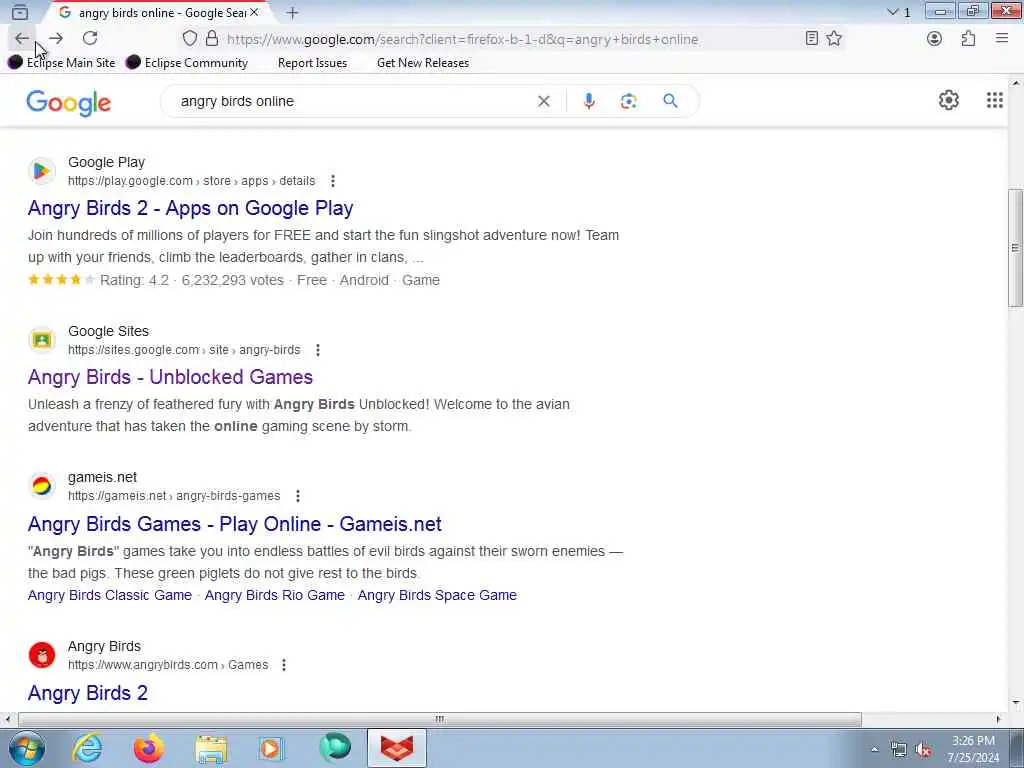1024x768 pixels.
Task: Open More options for gameis.net result
Action: [298, 496]
